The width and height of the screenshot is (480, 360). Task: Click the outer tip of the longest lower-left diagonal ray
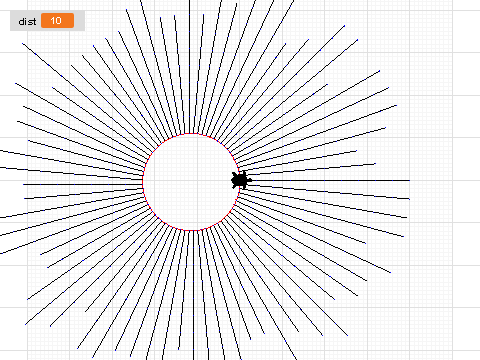[26, 324]
